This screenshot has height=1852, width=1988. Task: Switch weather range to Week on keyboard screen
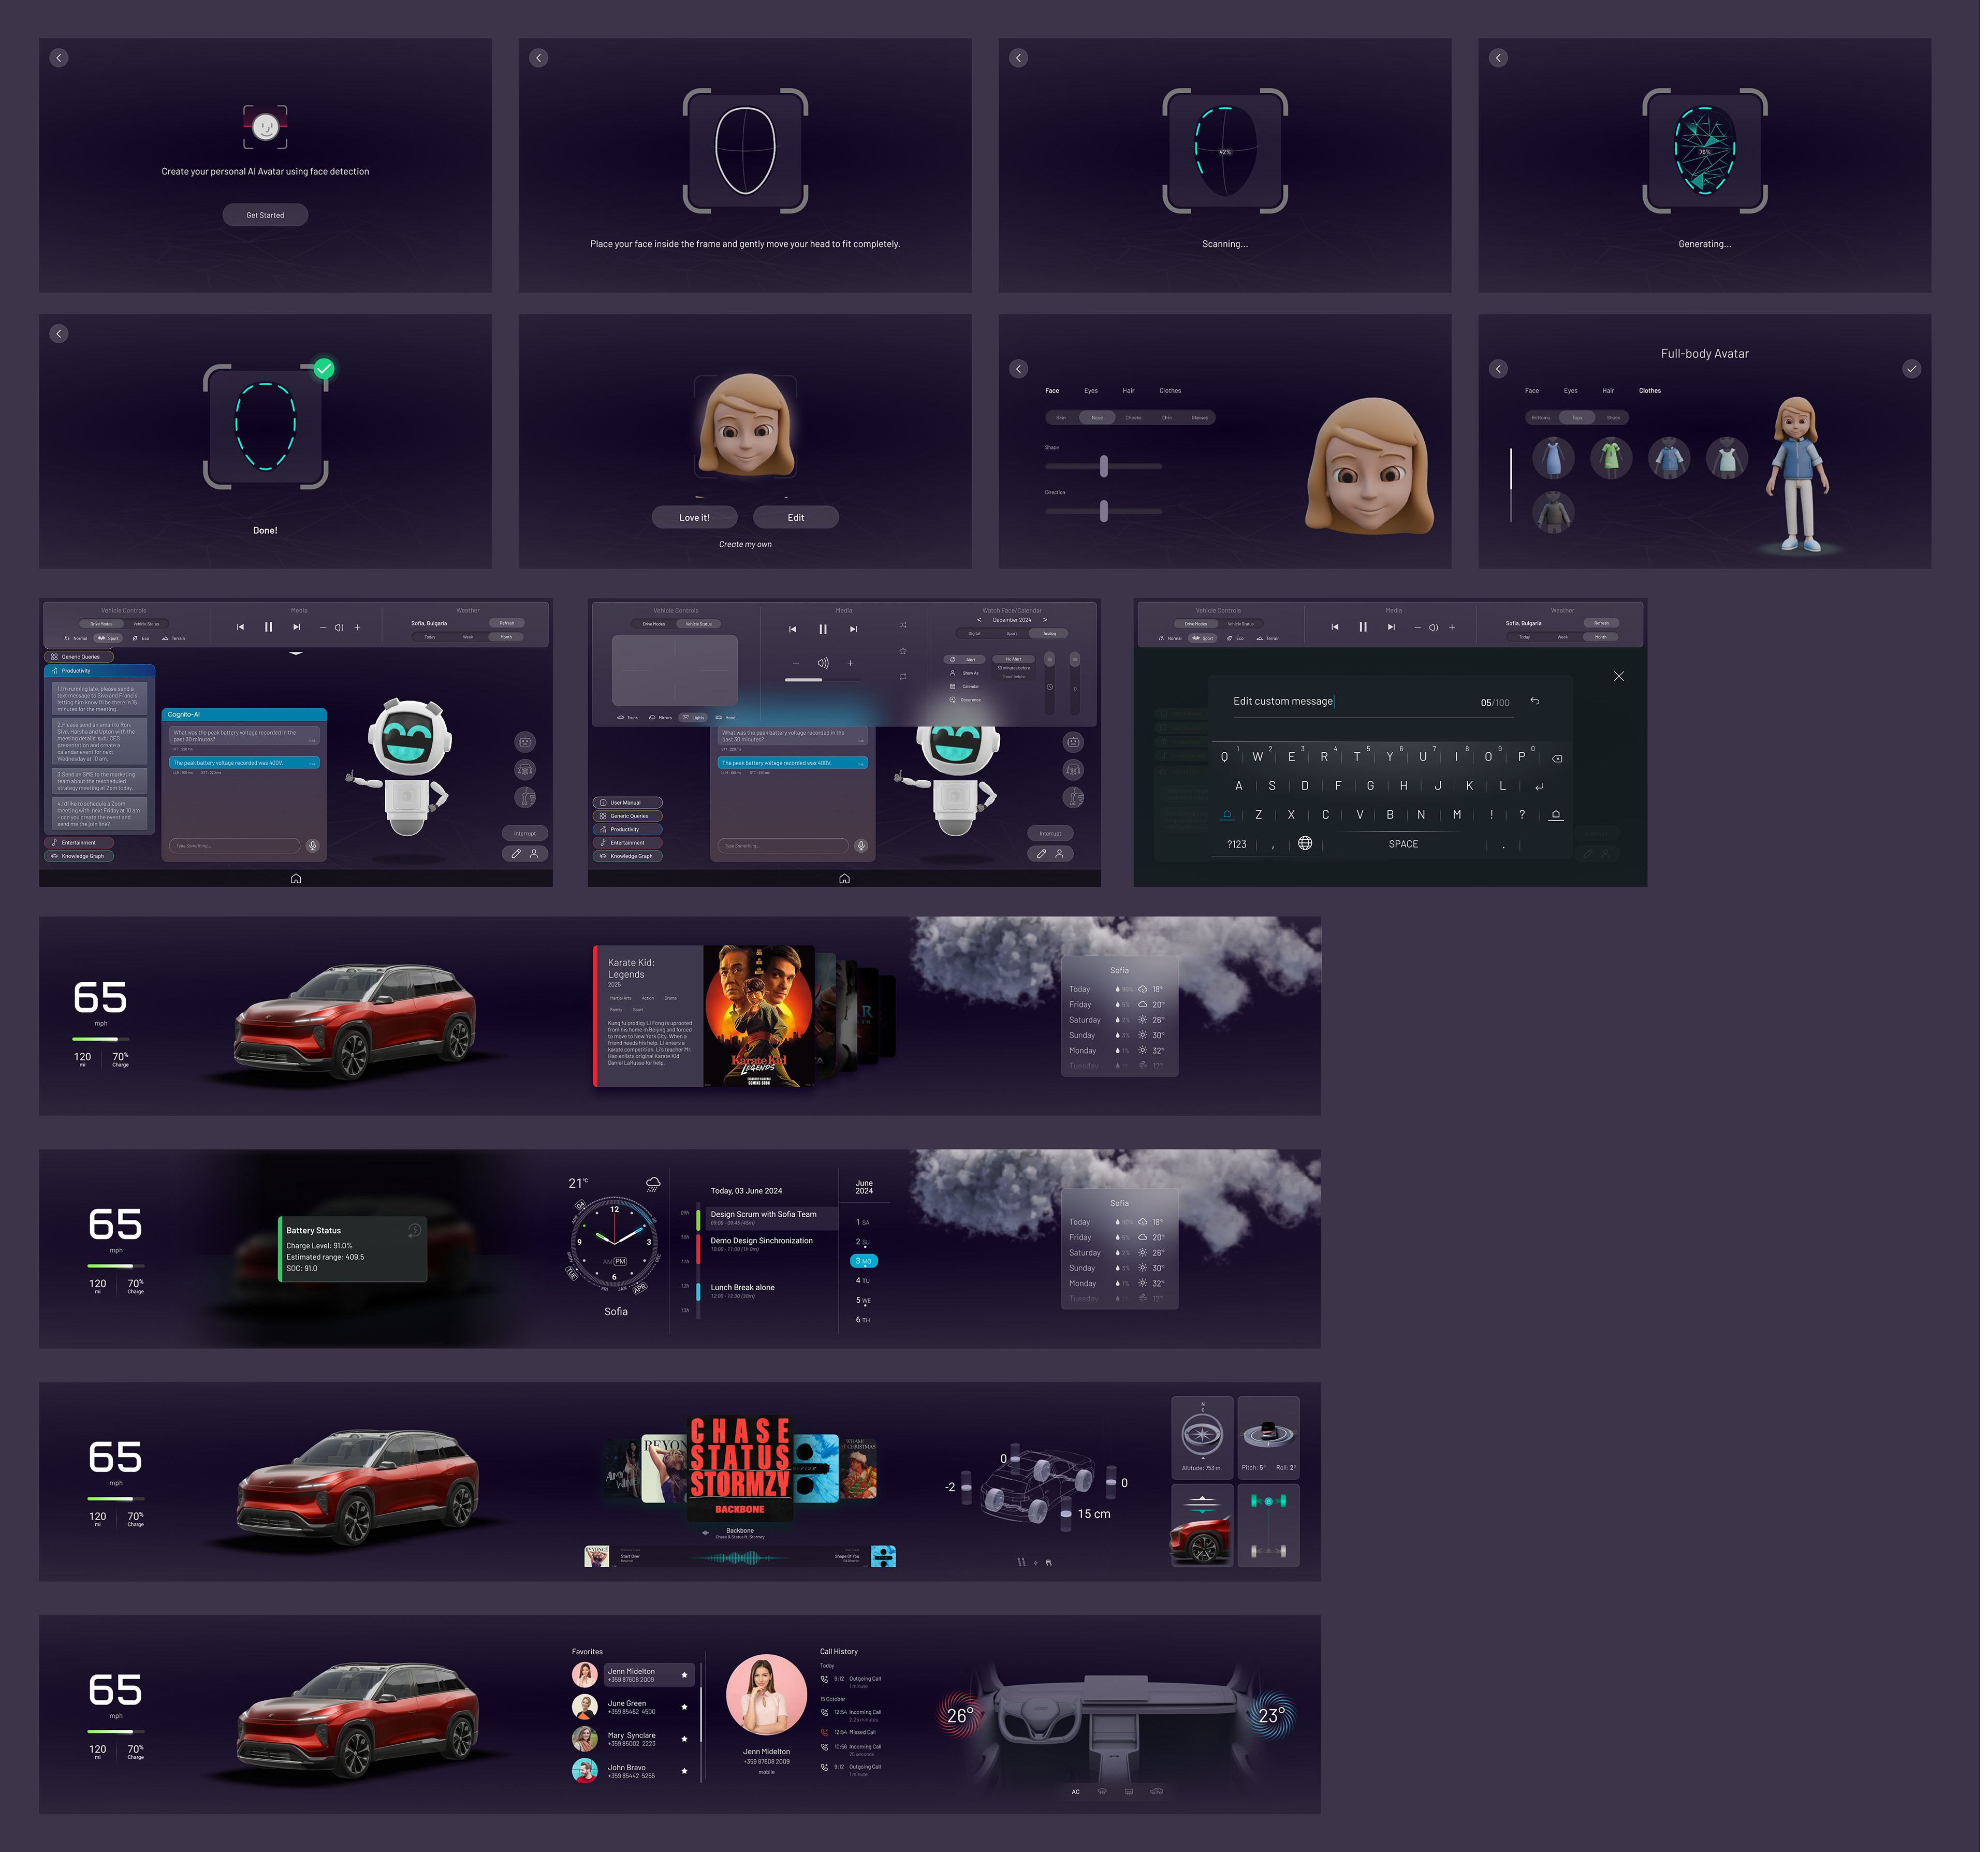tap(1562, 637)
